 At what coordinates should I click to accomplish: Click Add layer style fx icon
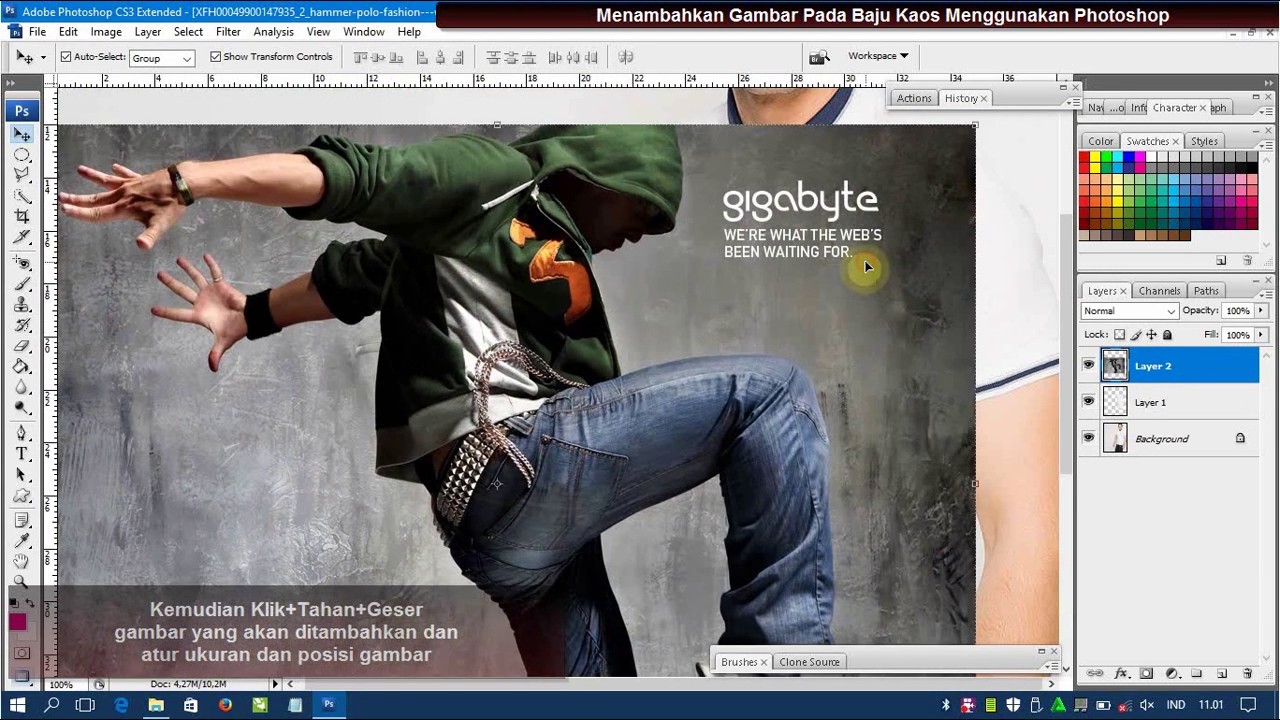1122,674
